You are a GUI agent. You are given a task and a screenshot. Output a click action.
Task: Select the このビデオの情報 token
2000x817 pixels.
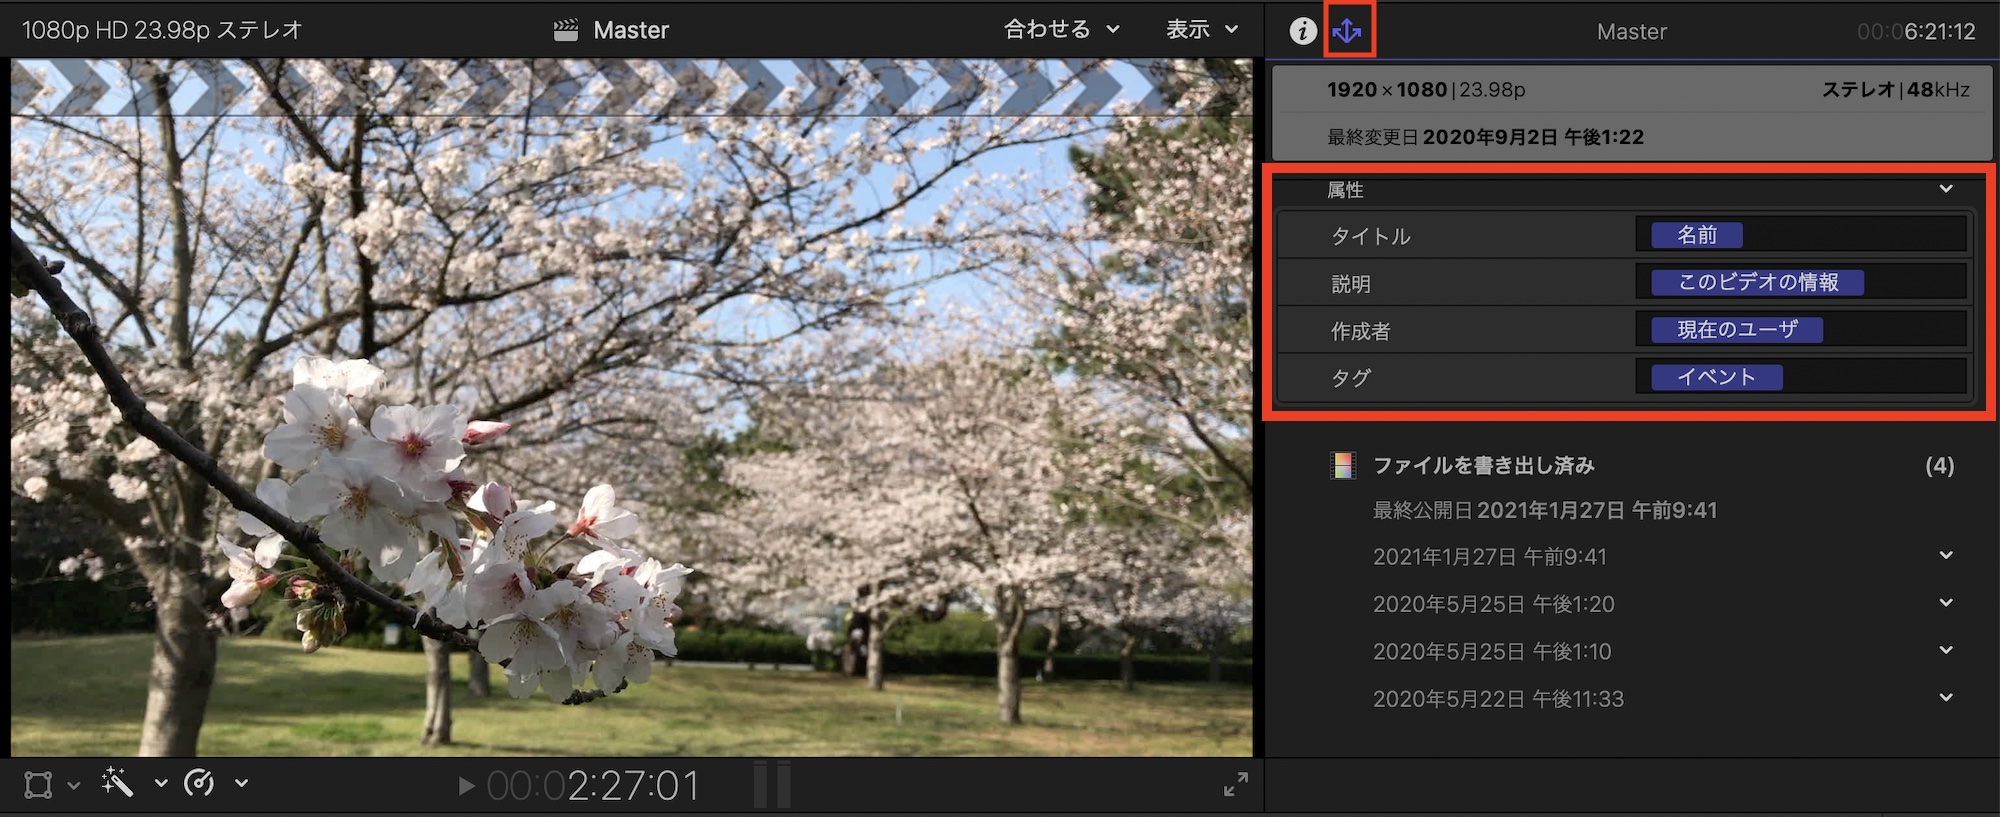coord(1758,282)
